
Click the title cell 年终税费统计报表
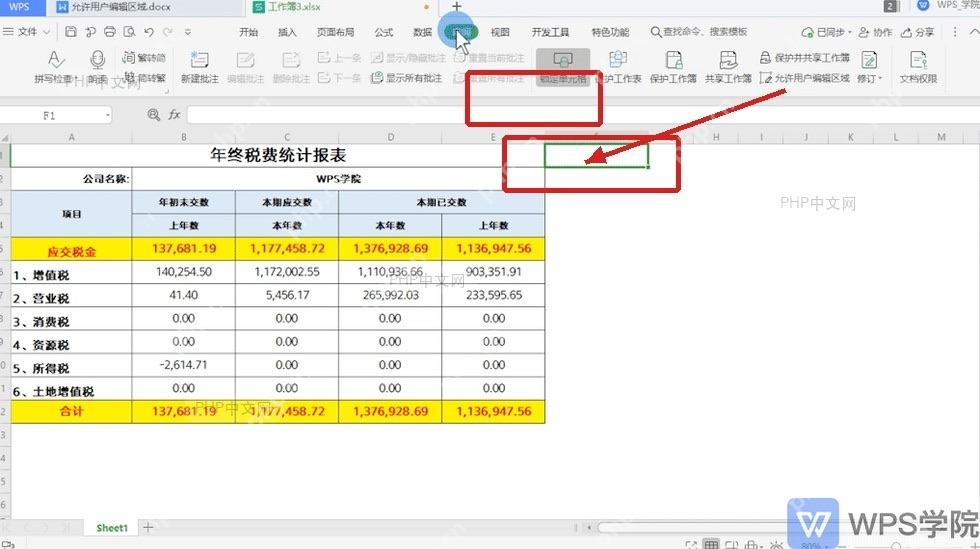pos(278,155)
